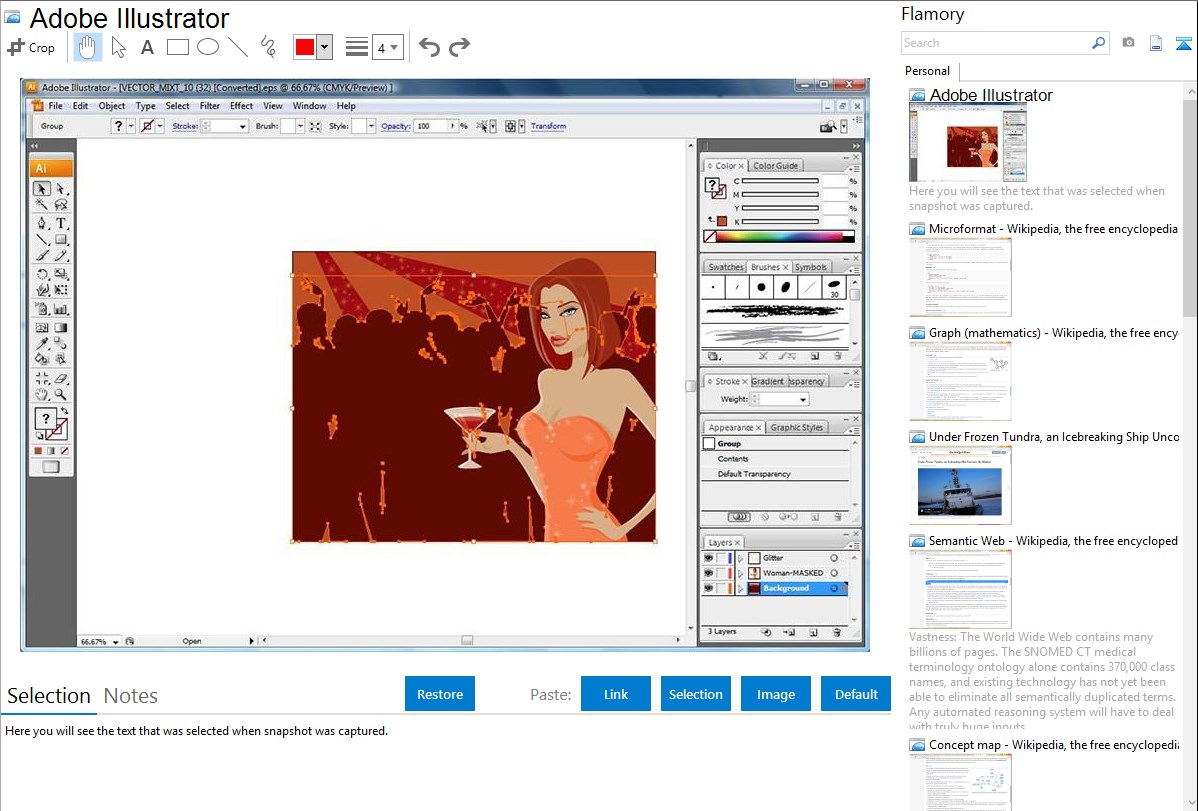Click the undo arrow
Image resolution: width=1198 pixels, height=811 pixels.
(429, 47)
